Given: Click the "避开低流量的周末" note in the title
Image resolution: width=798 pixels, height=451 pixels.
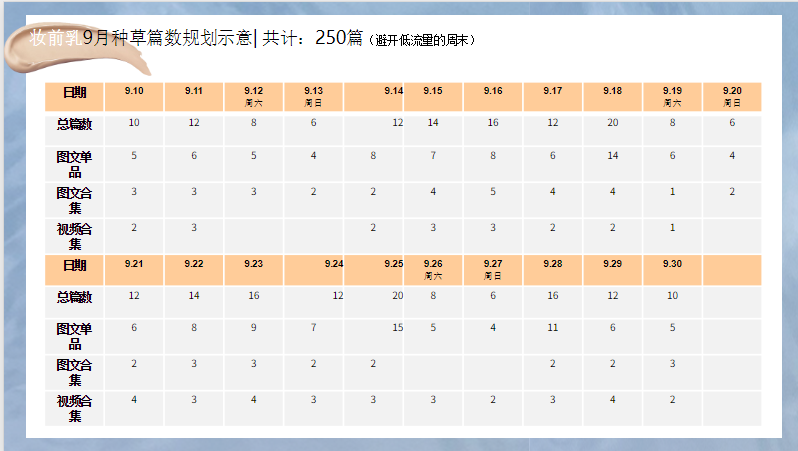Looking at the screenshot, I should click(x=422, y=41).
